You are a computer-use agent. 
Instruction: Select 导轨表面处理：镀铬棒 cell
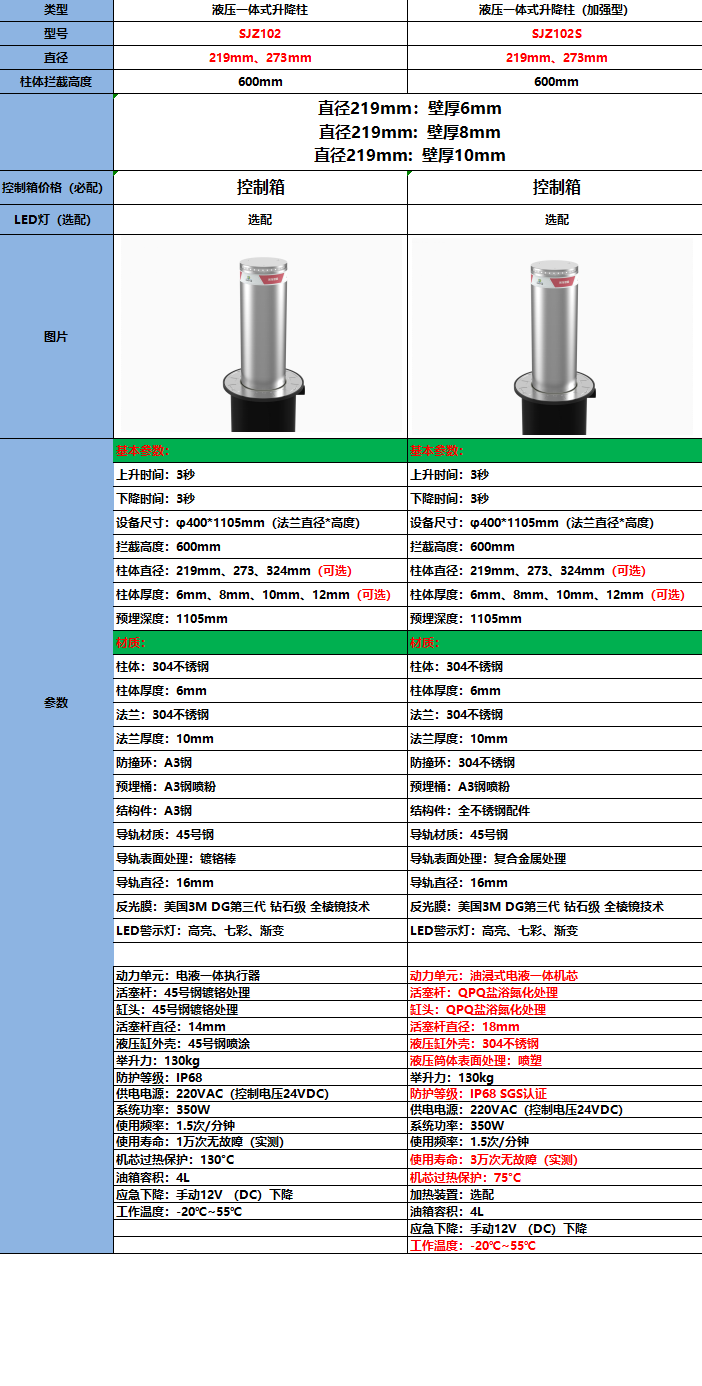tap(260, 858)
